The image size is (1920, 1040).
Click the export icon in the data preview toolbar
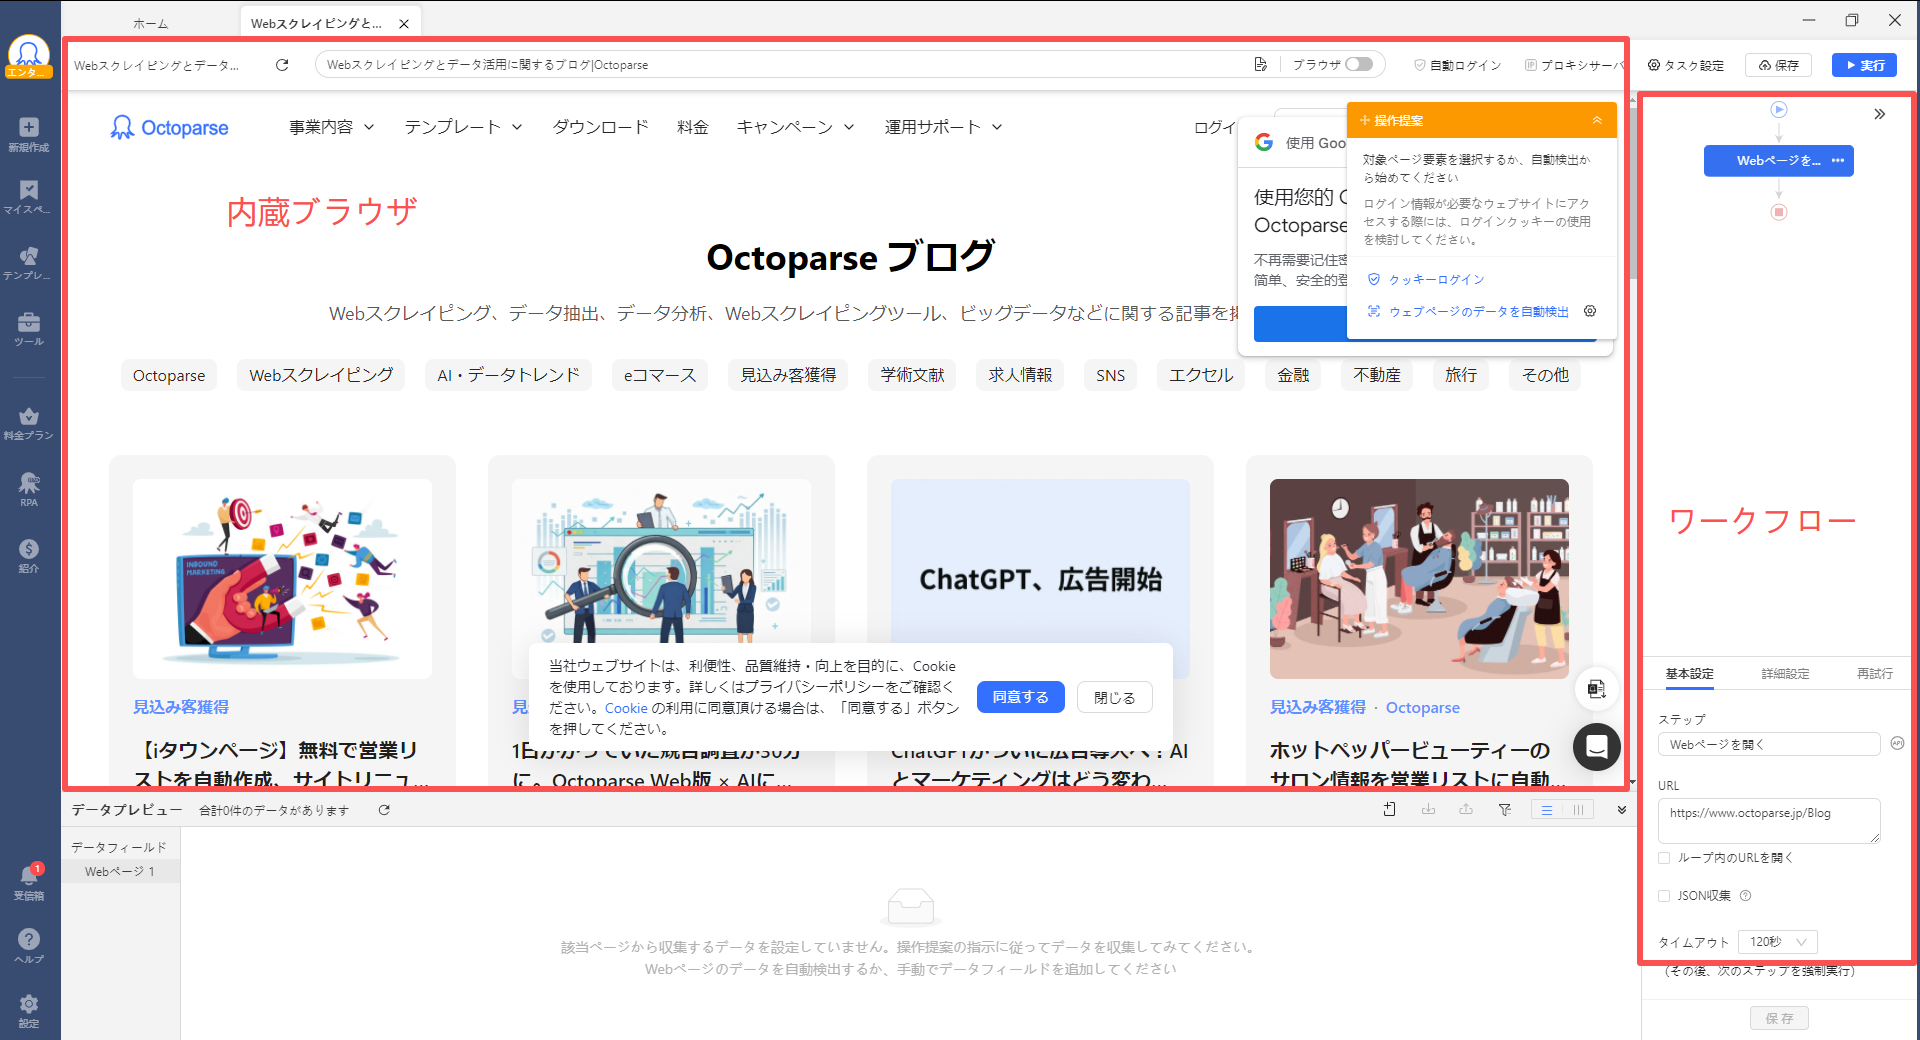pos(1466,810)
